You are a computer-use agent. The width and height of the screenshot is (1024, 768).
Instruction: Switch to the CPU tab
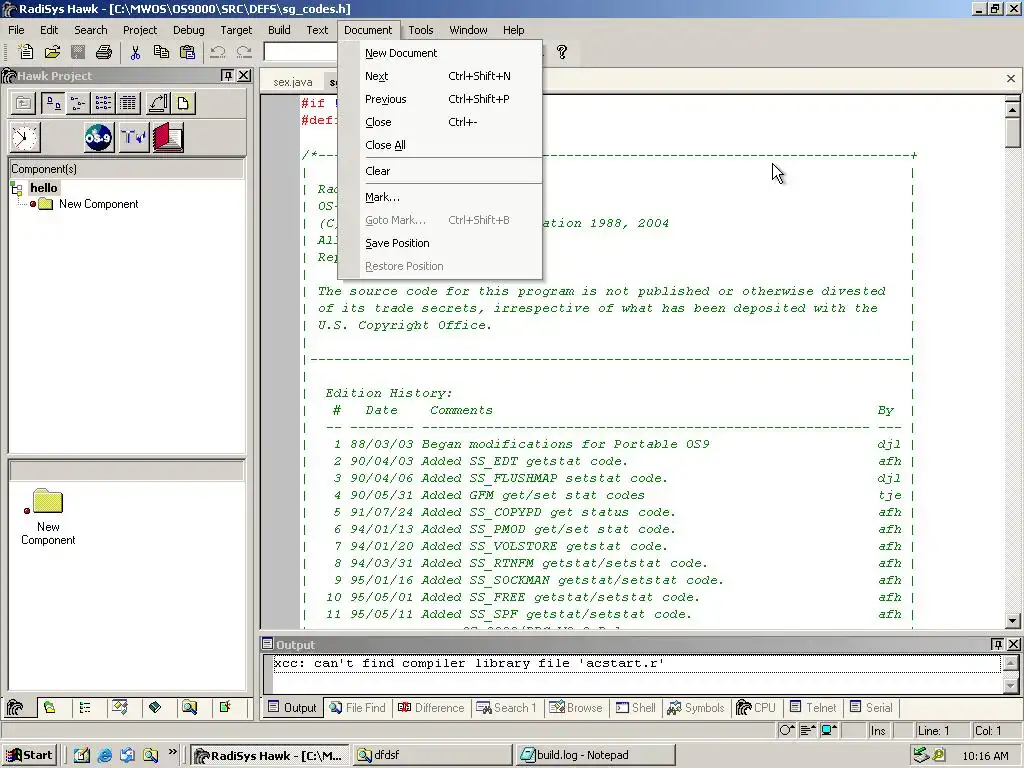point(756,708)
